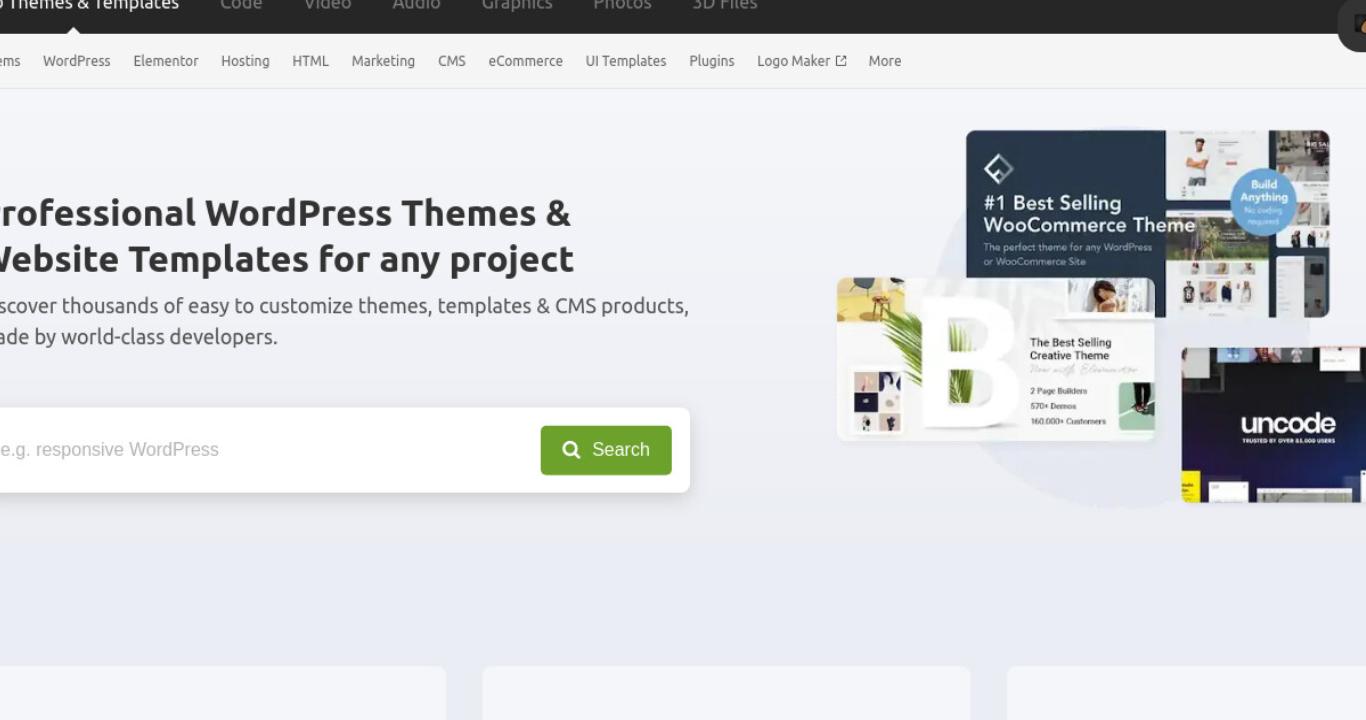The height and width of the screenshot is (720, 1366).
Task: Open the UI Templates category
Action: point(626,61)
